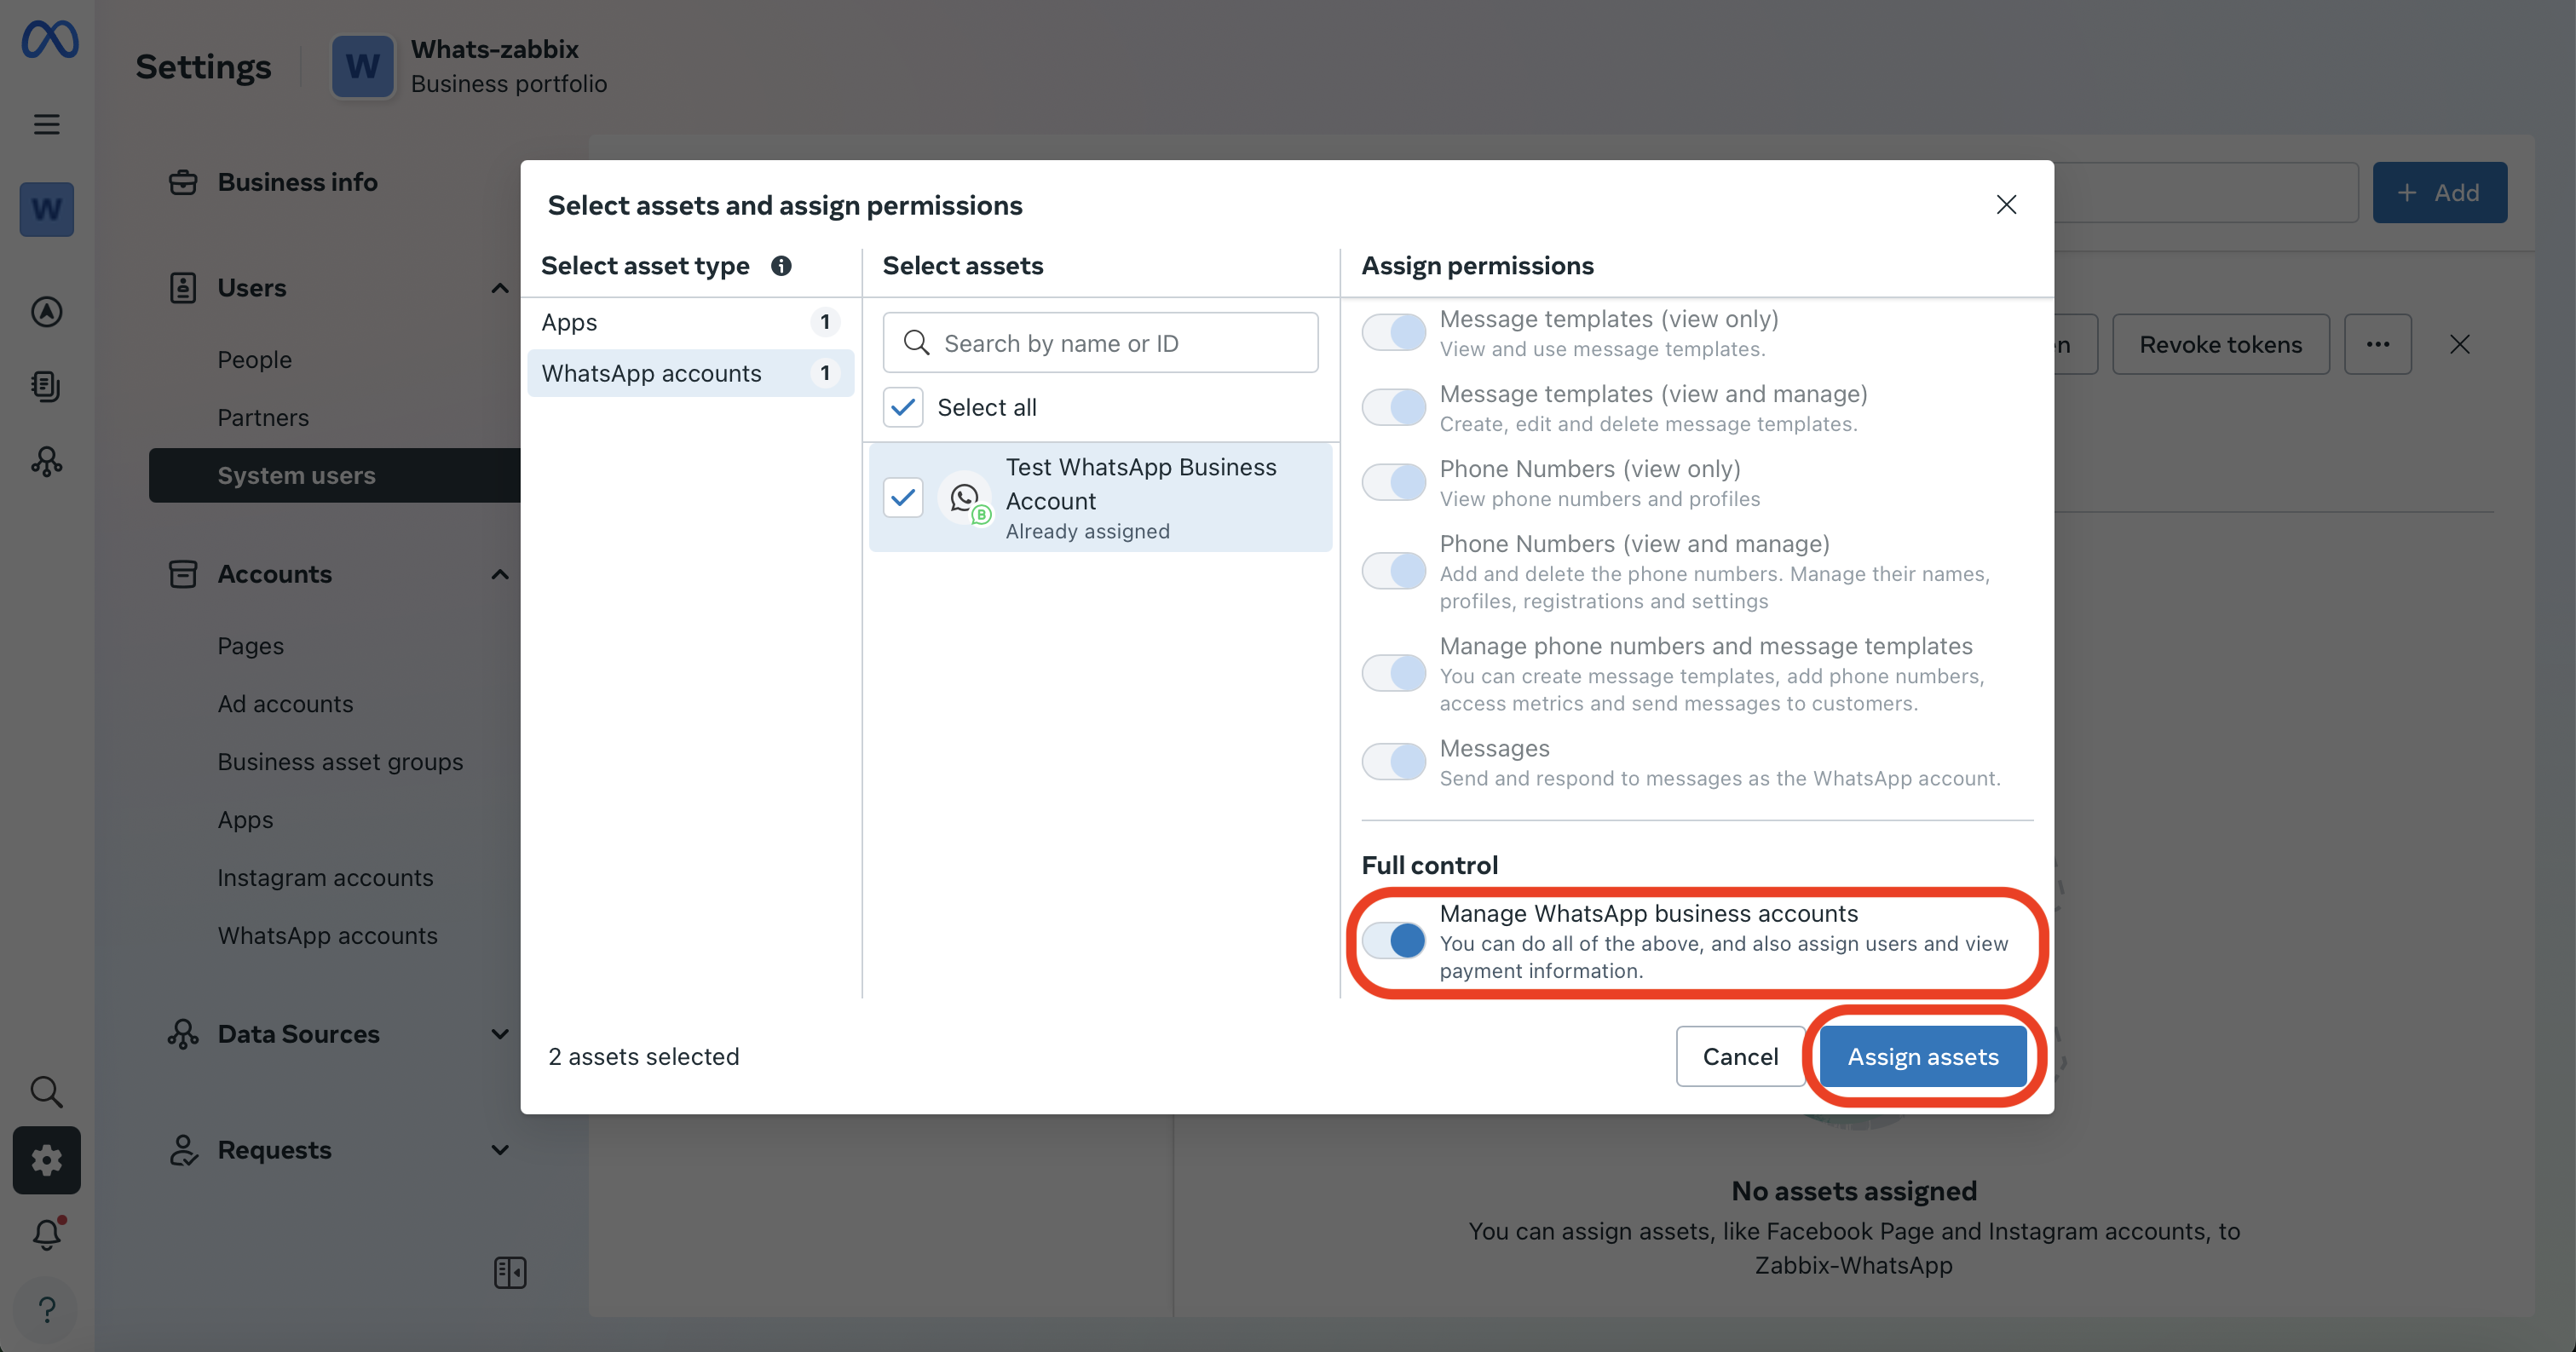Click the Meta logo icon
Viewport: 2576px width, 1352px height.
click(x=49, y=40)
